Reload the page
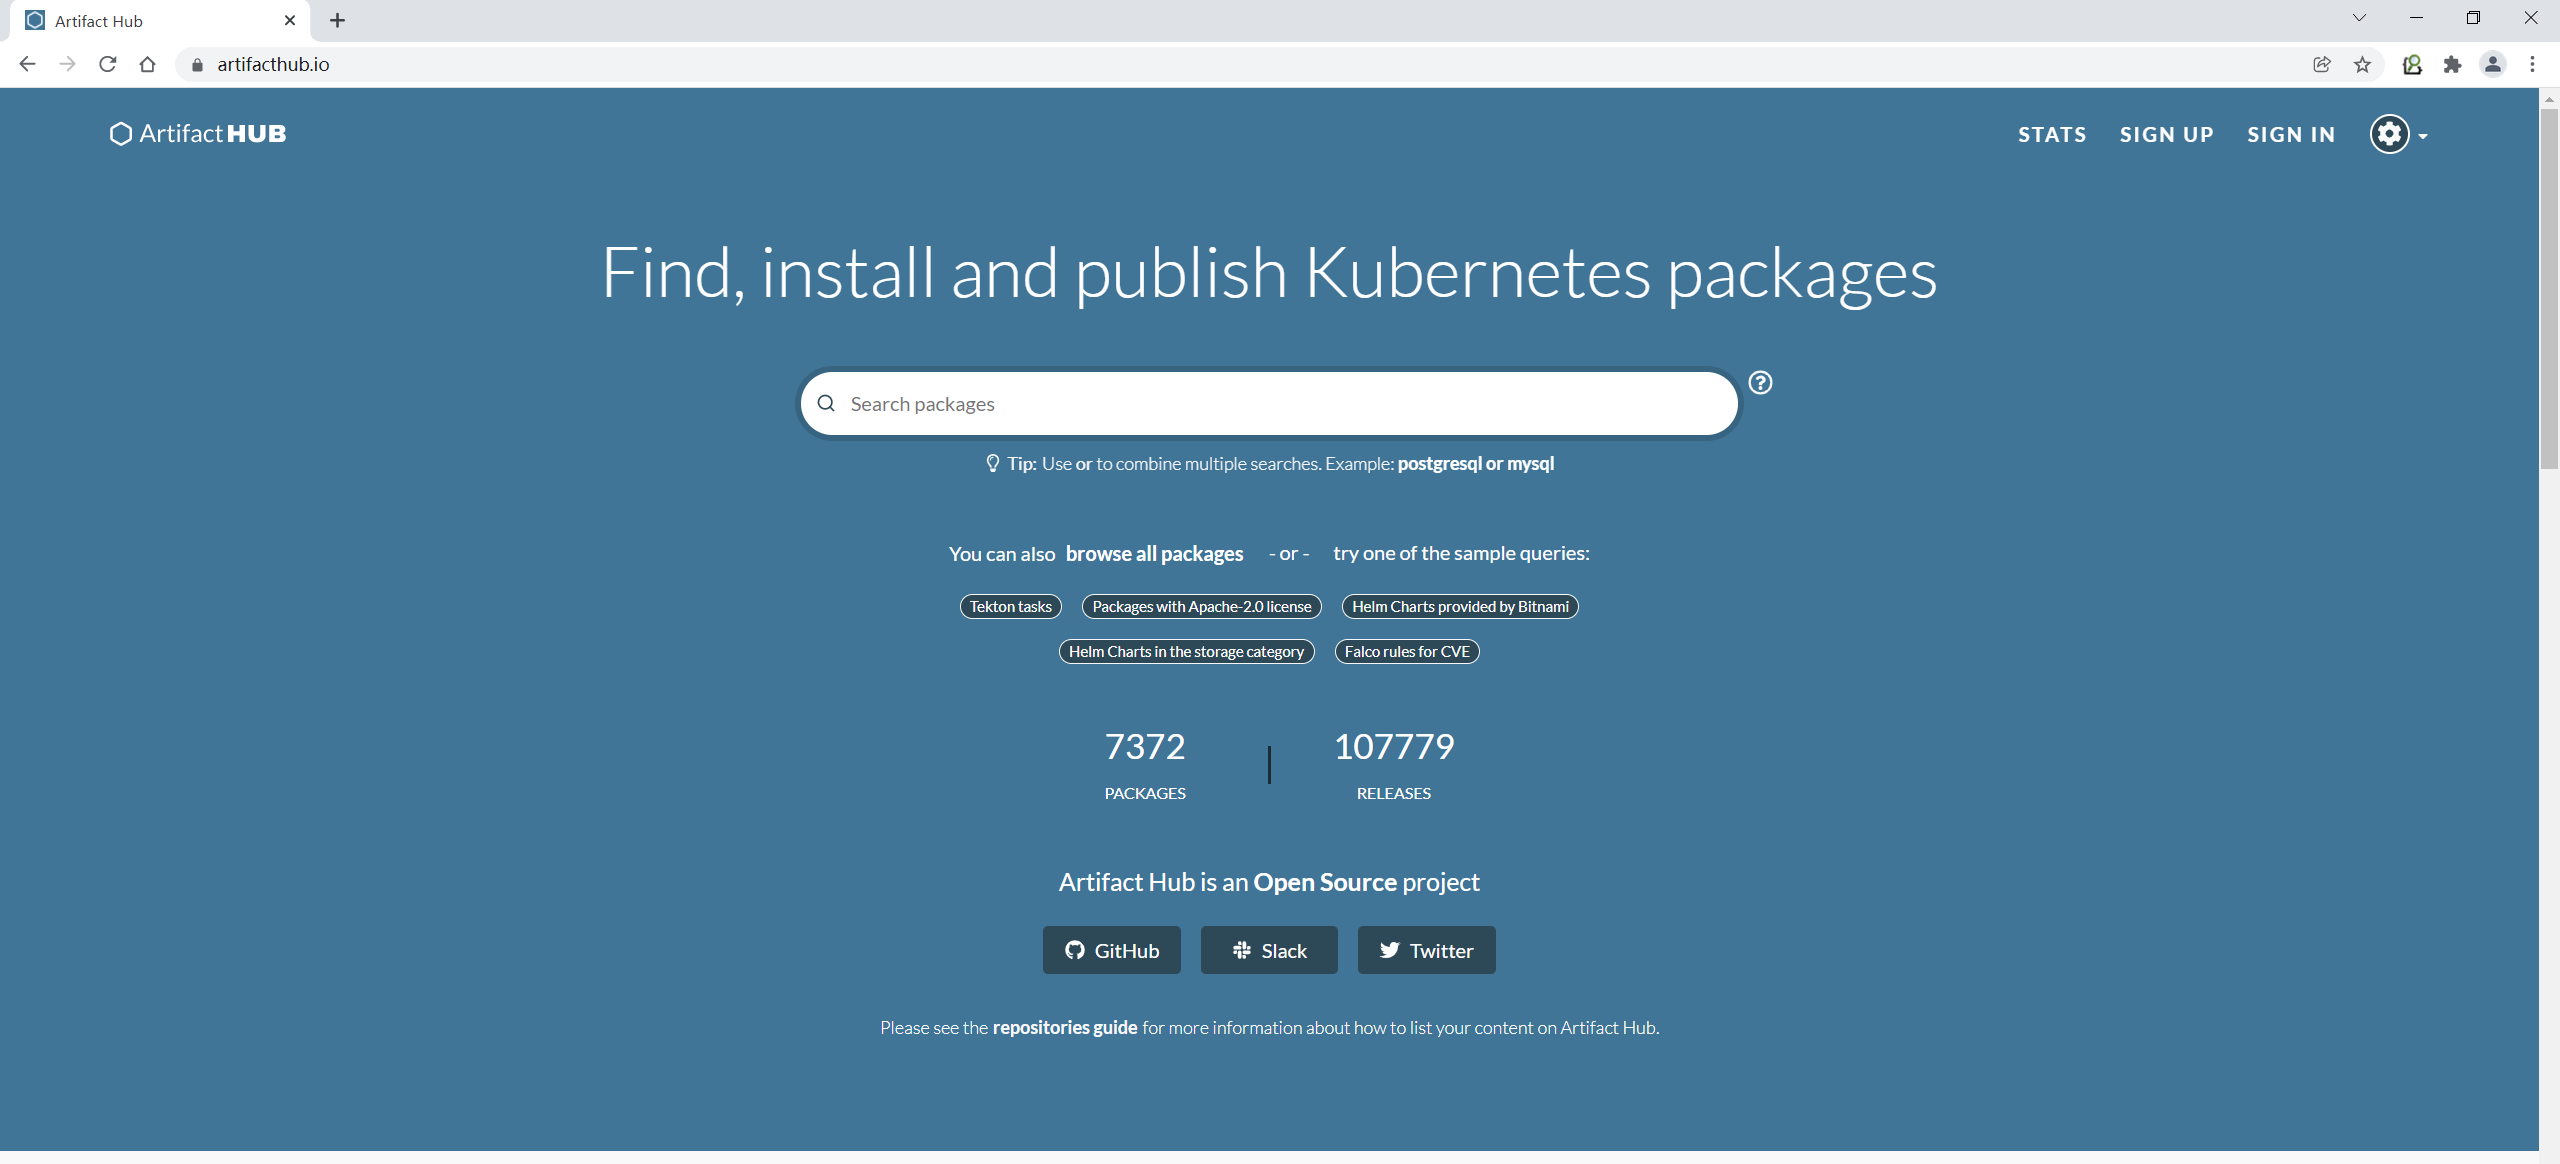The width and height of the screenshot is (2560, 1164). (x=108, y=65)
